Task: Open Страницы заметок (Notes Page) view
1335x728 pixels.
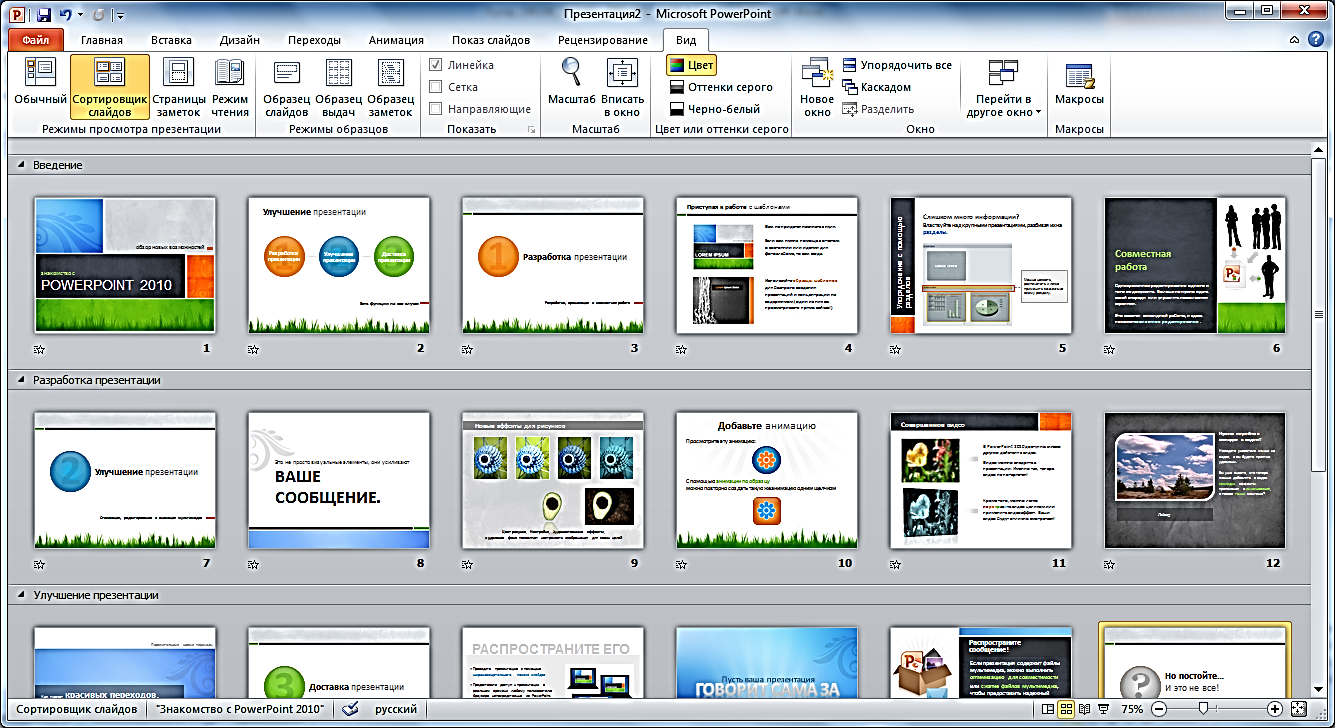Action: [x=179, y=86]
